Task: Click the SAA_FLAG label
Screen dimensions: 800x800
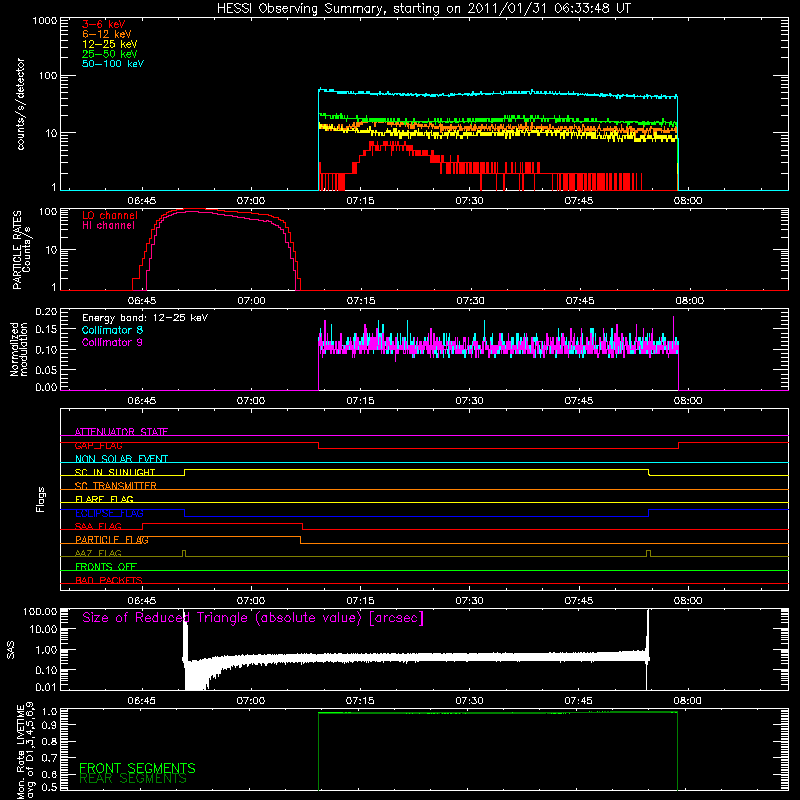Action: (98, 527)
